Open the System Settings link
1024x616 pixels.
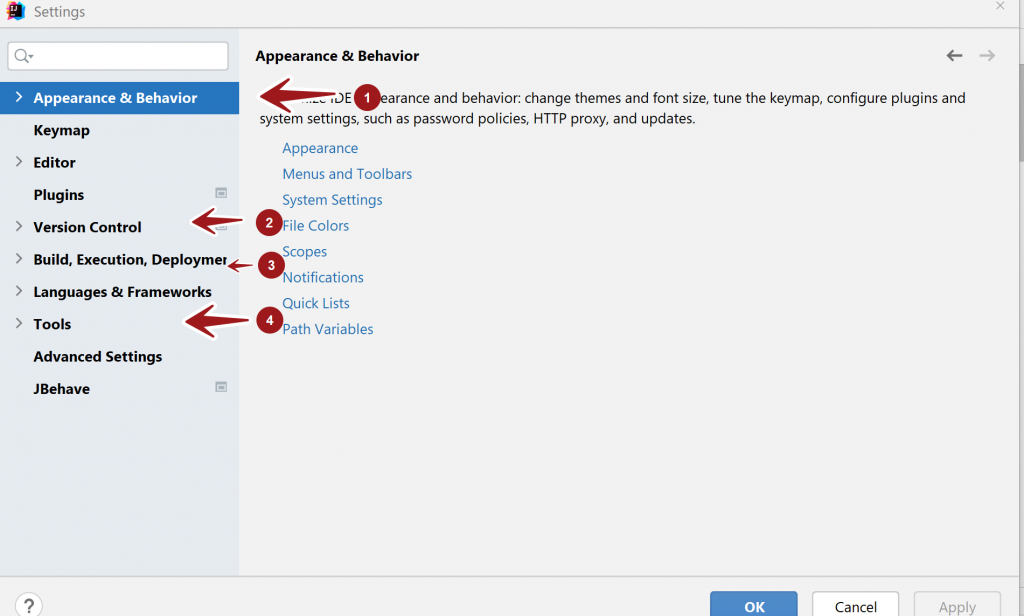click(x=332, y=200)
